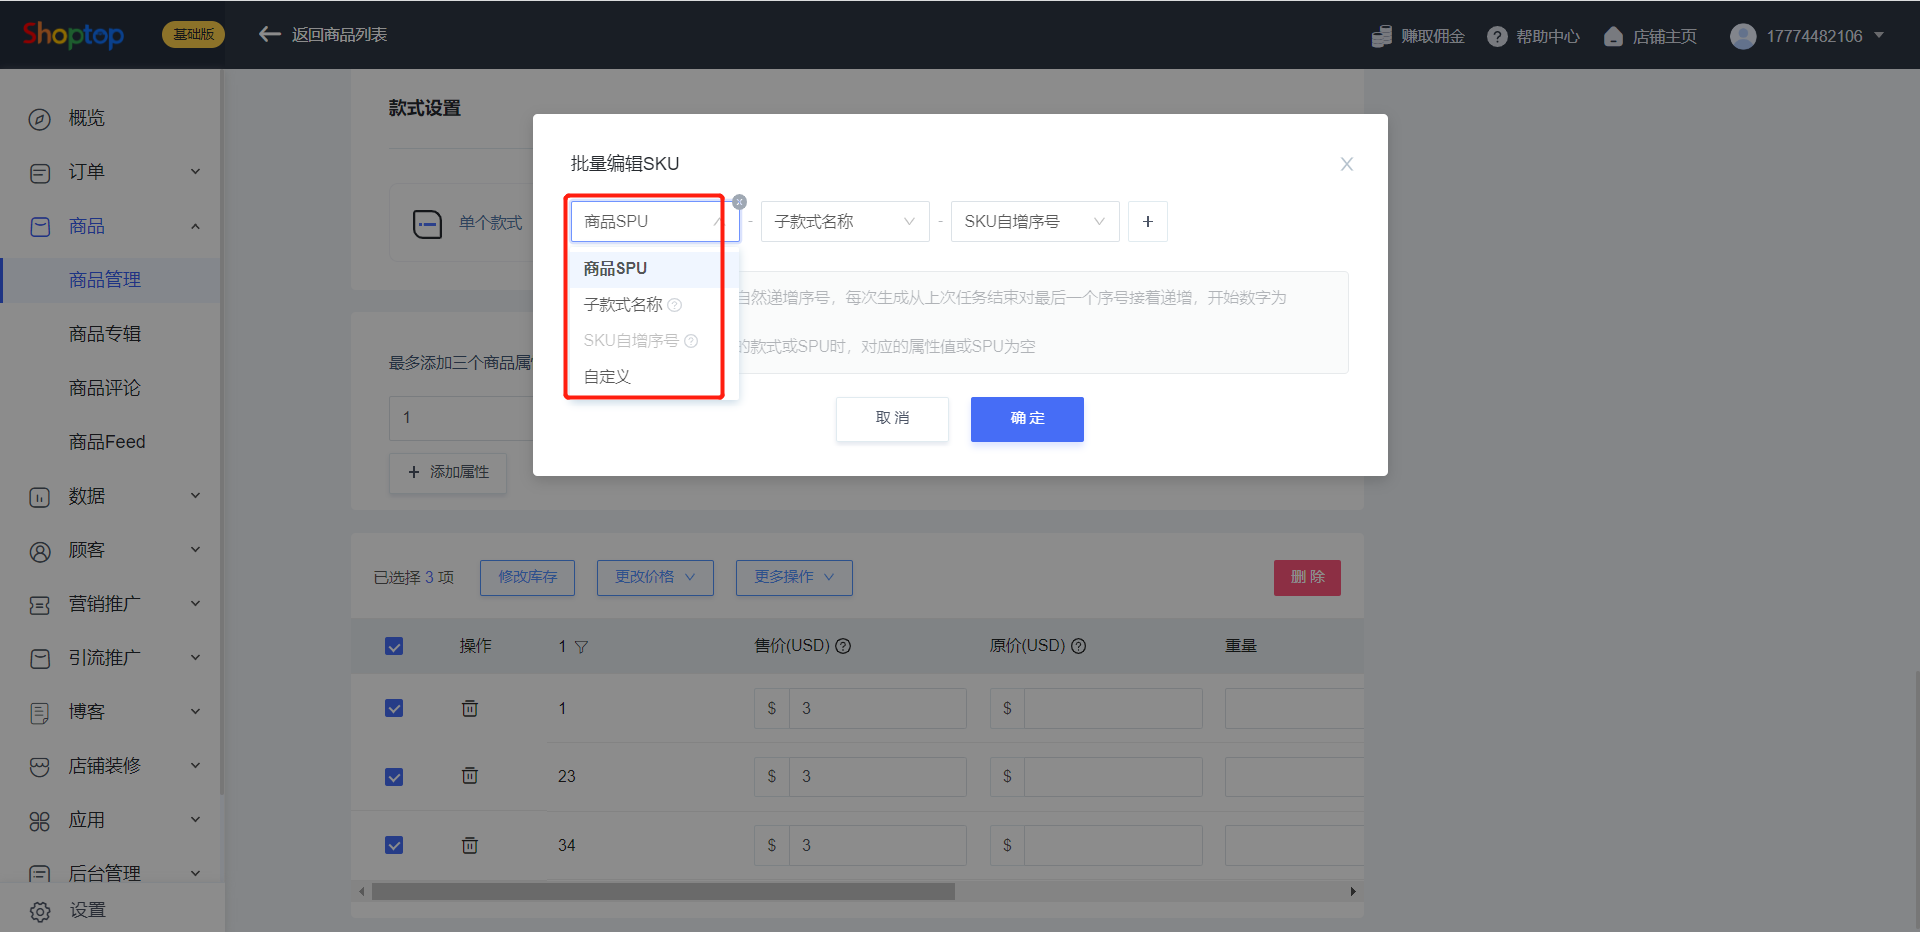Select 自定义 from the dropdown list
Viewport: 1920px width, 932px height.
[x=607, y=377]
